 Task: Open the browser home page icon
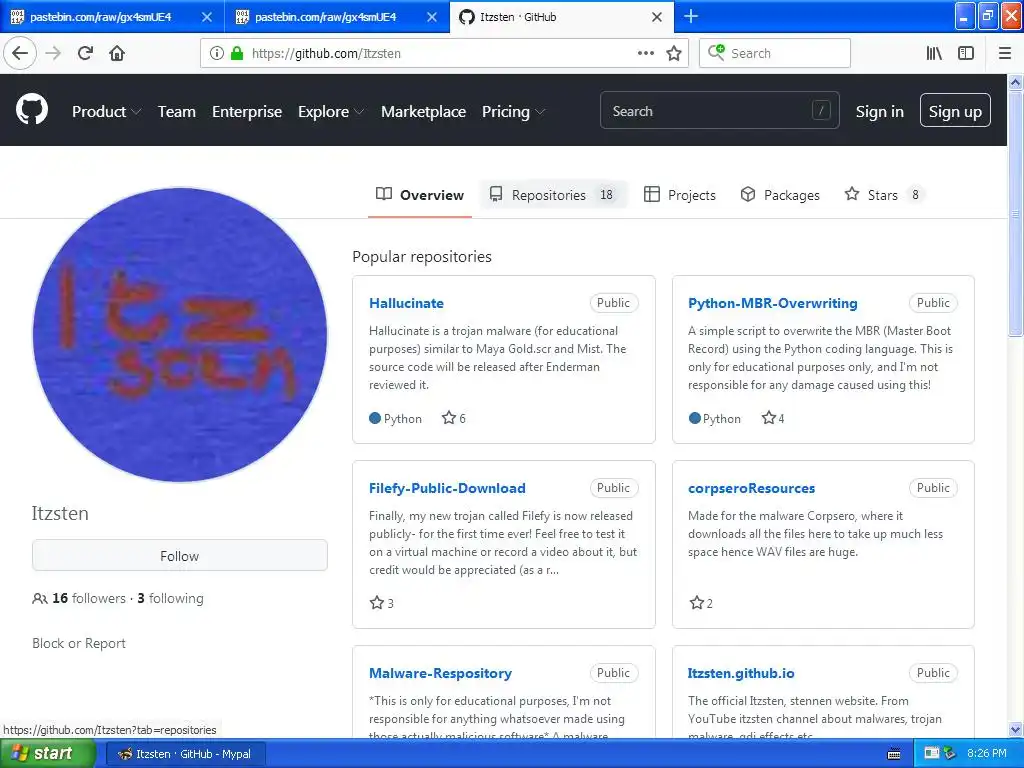(117, 53)
